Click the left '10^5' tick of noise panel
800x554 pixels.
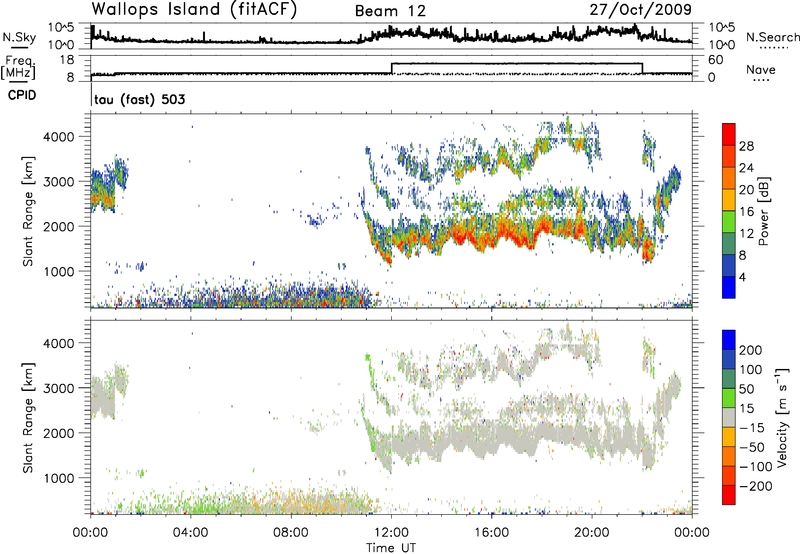coord(61,27)
